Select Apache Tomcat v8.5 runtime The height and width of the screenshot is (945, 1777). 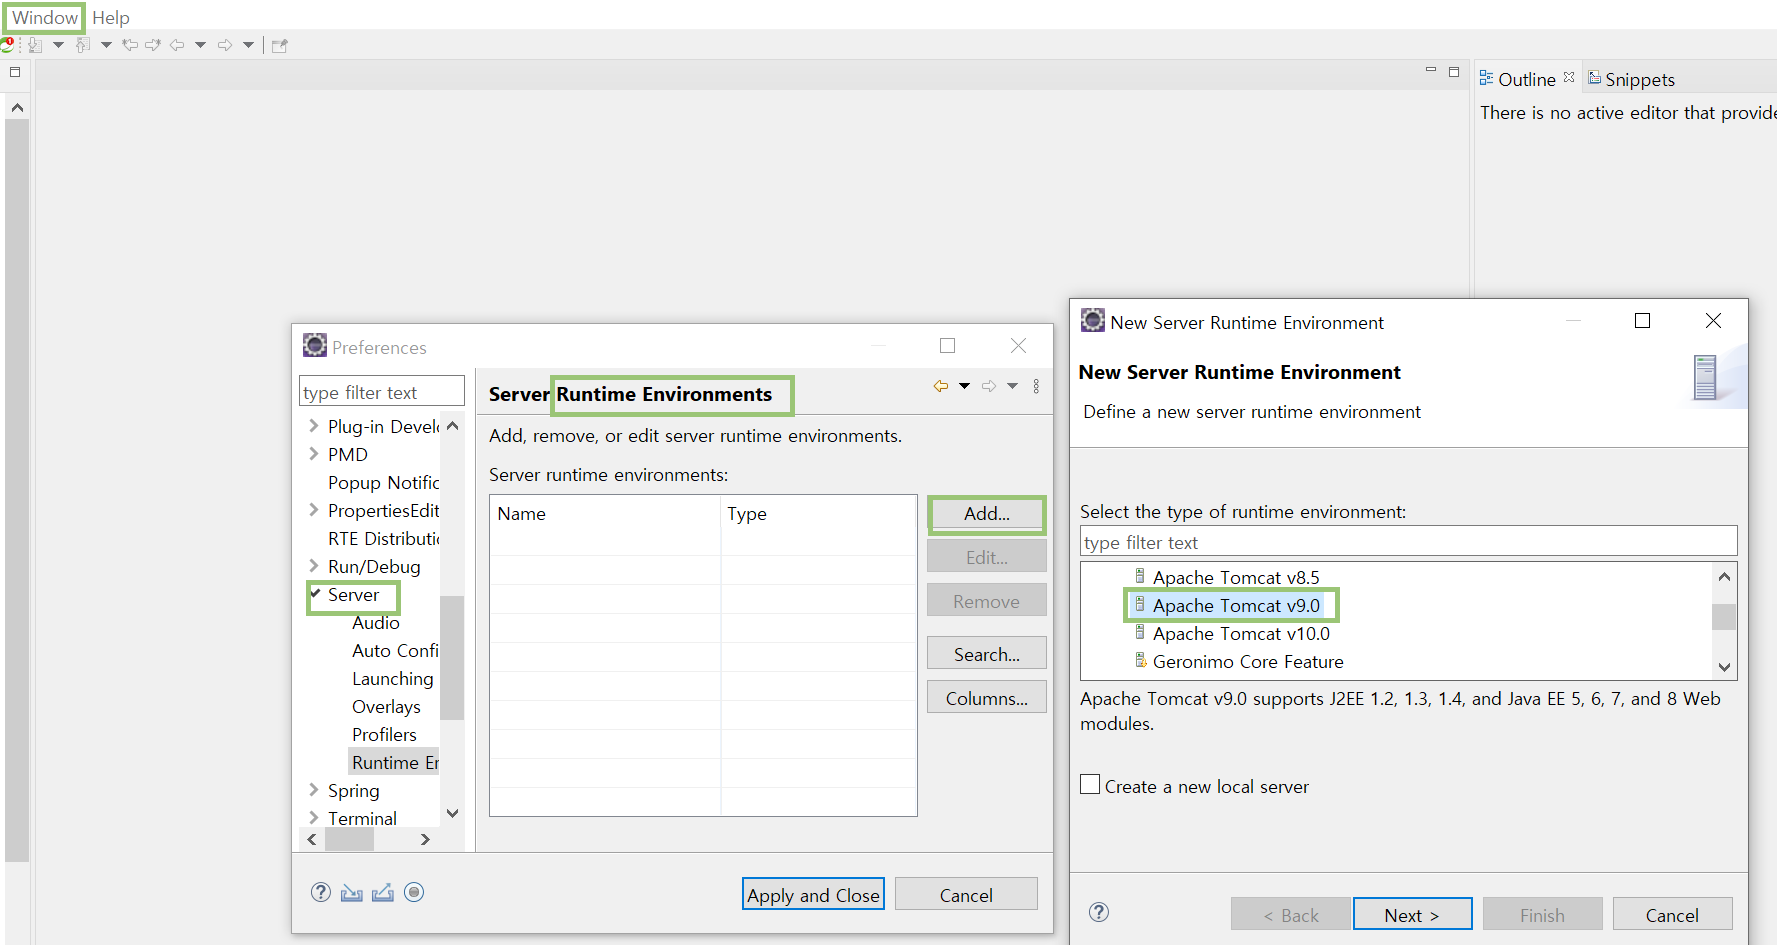coord(1236,577)
